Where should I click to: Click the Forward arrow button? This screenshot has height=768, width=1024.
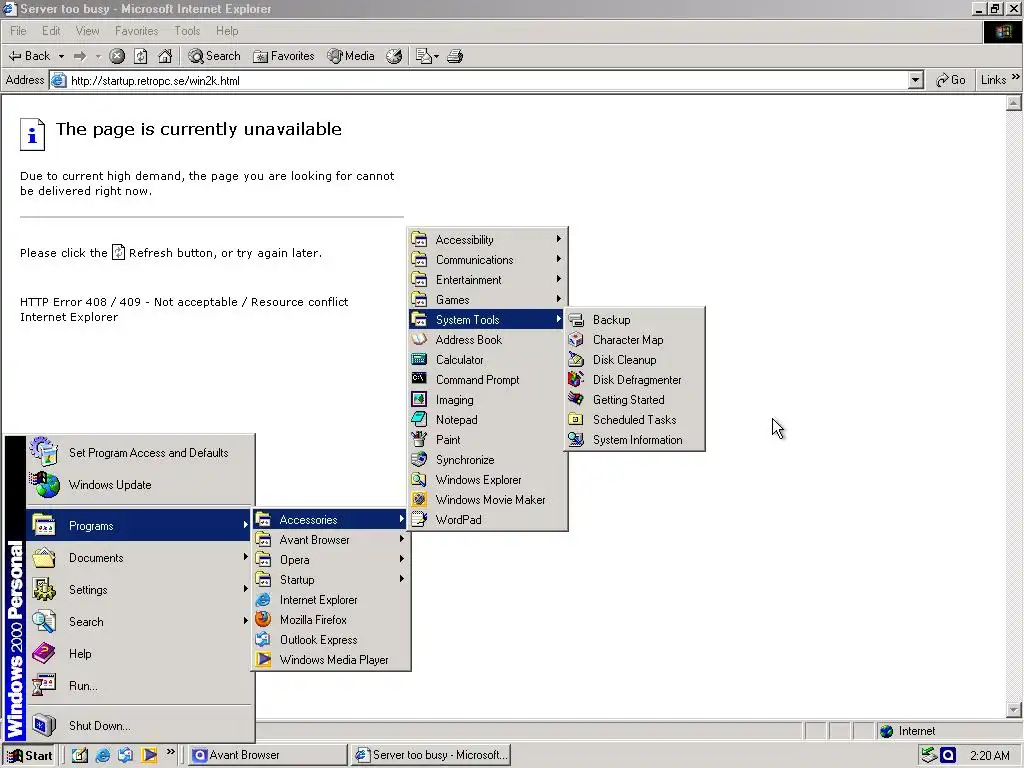pyautogui.click(x=80, y=56)
